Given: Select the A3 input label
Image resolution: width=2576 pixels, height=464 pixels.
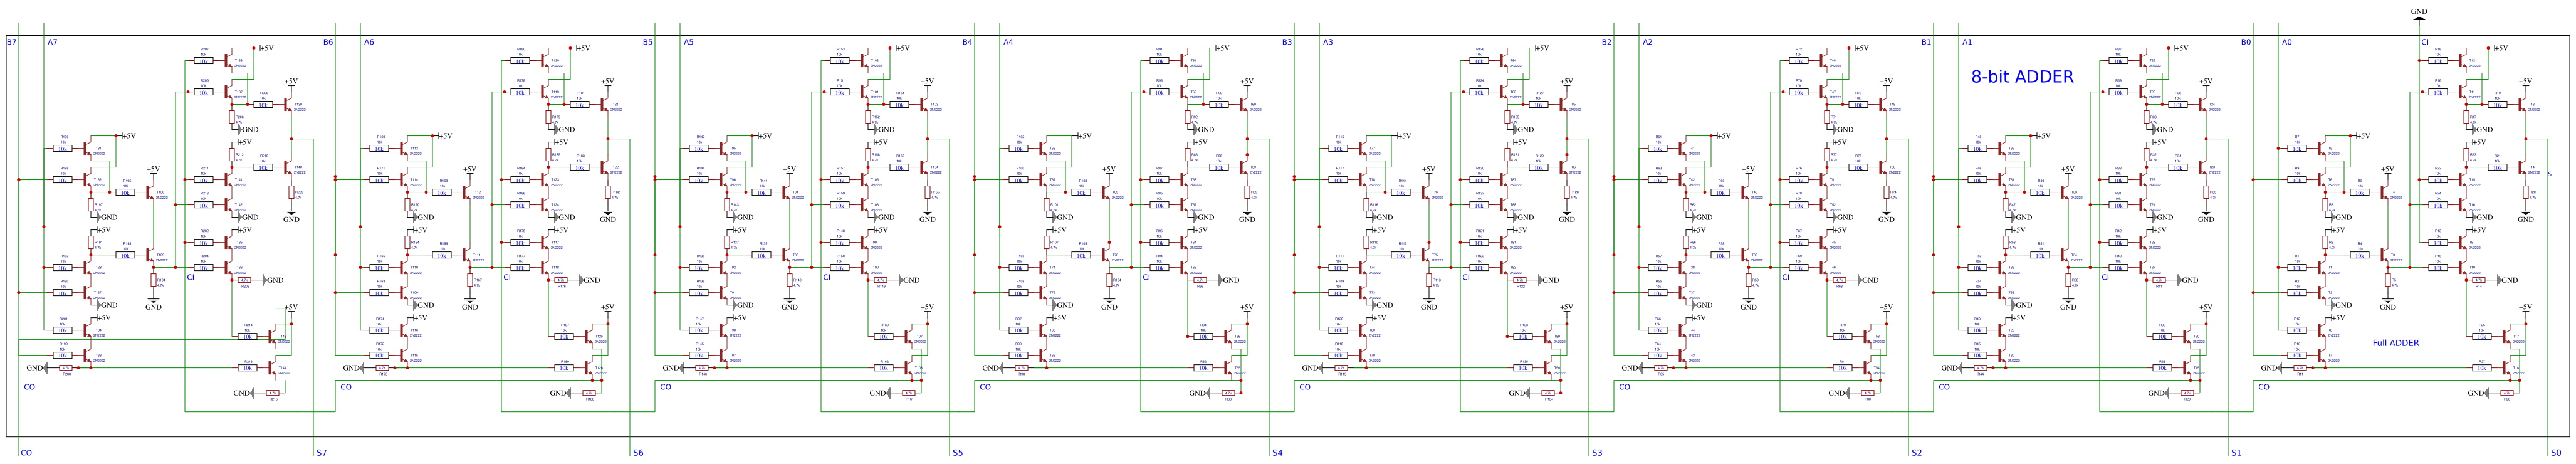Looking at the screenshot, I should pyautogui.click(x=1328, y=42).
